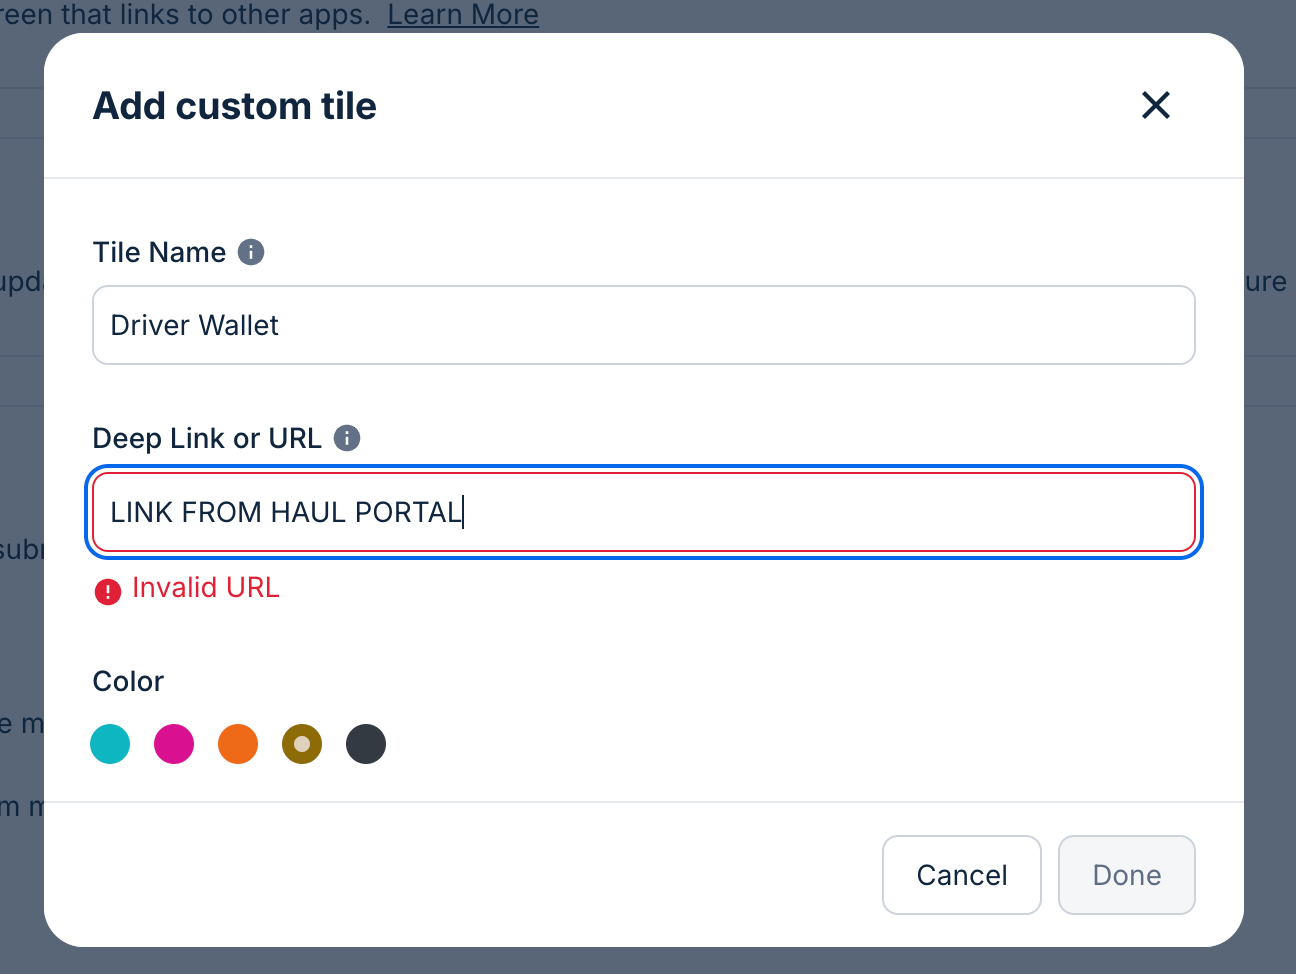Click the Color section label

tap(128, 681)
